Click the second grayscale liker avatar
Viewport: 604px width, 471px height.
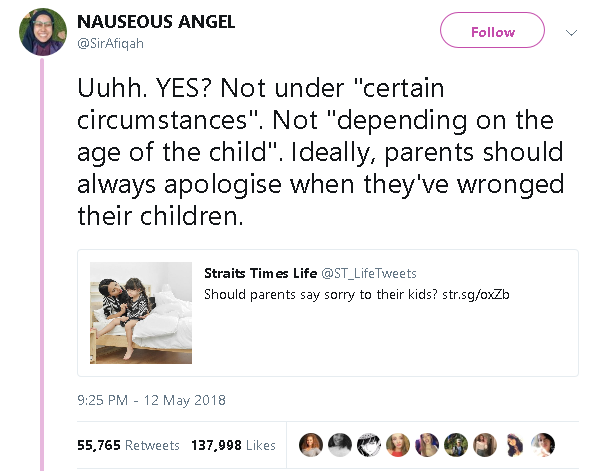(x=340, y=444)
